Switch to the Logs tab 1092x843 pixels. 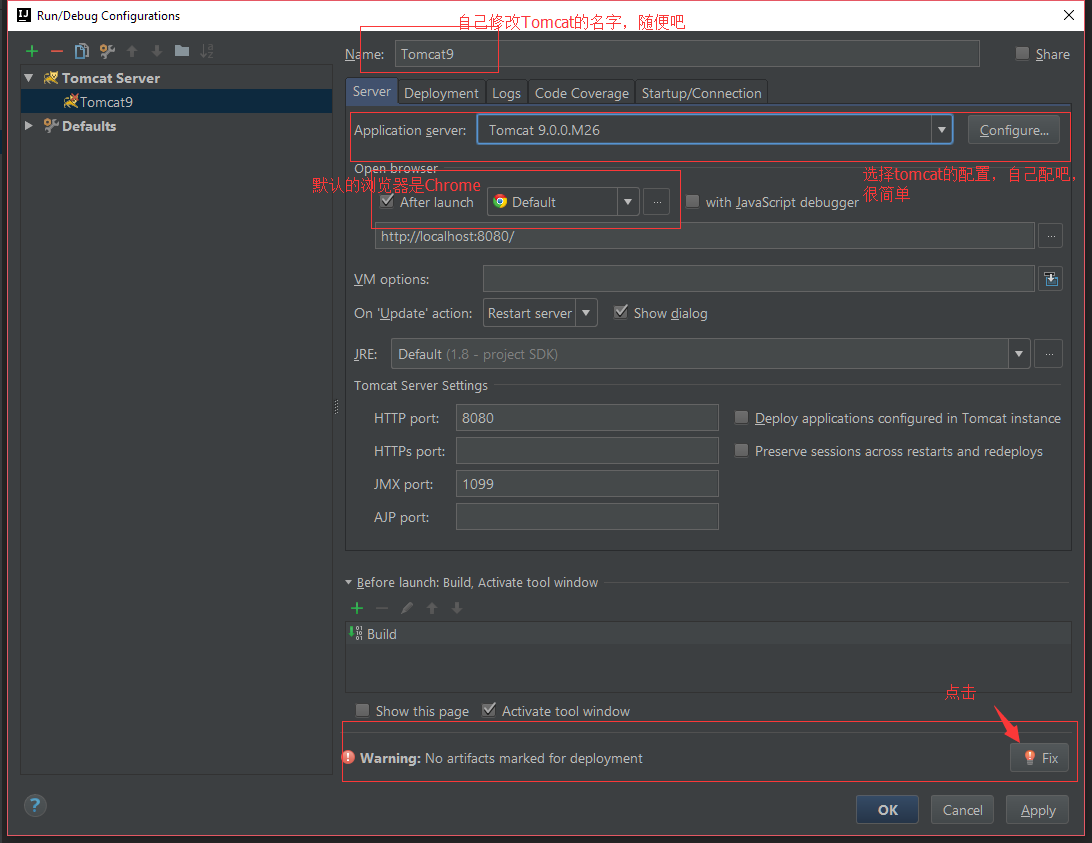pos(506,93)
